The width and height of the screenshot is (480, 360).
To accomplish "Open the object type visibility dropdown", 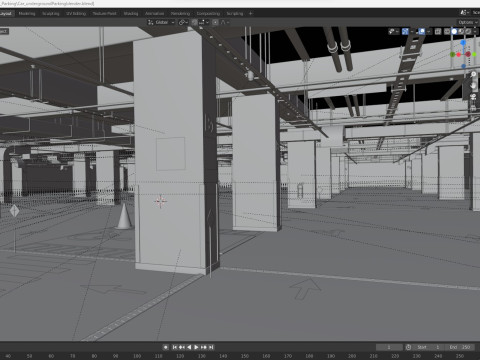I will coord(394,32).
